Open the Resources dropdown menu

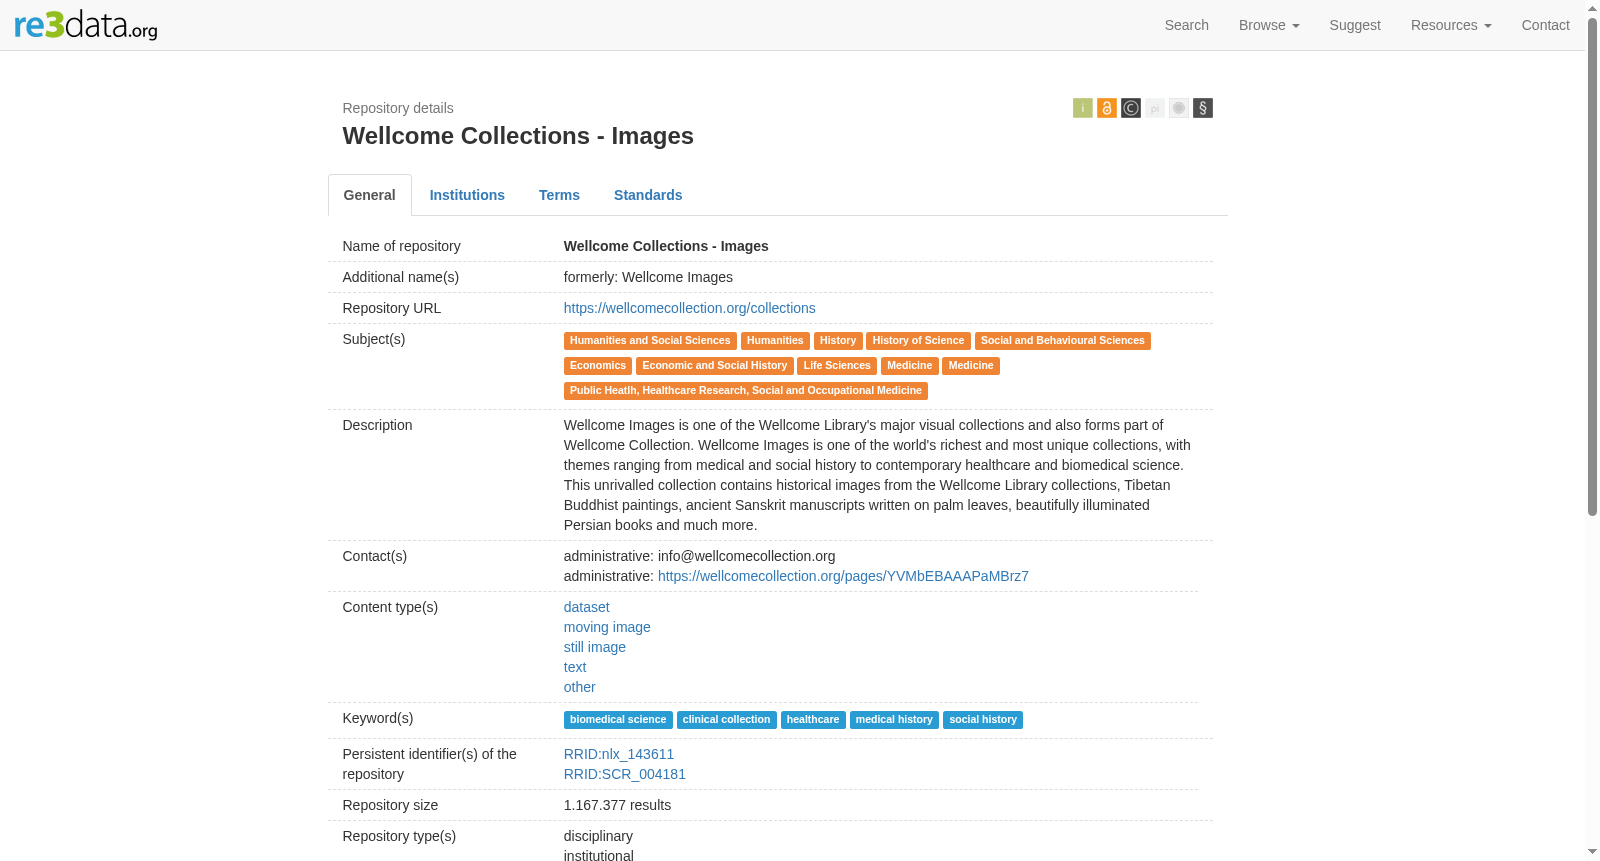(x=1451, y=25)
